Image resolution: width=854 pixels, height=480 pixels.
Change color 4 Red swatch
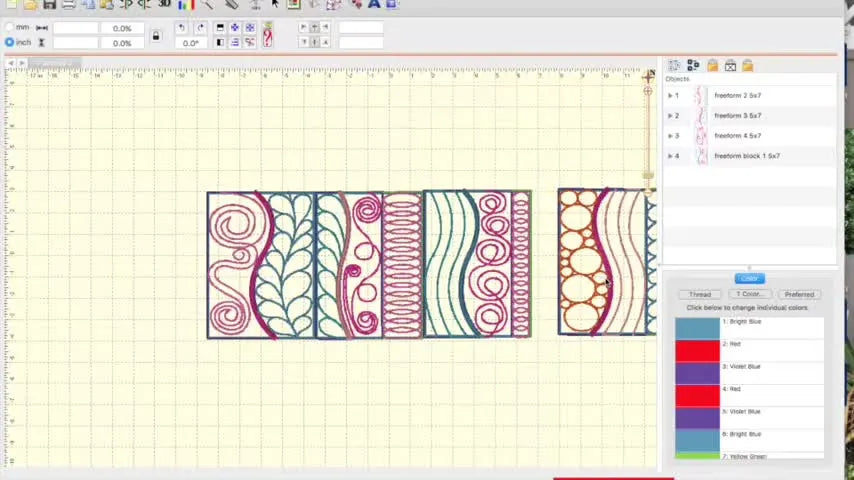tap(697, 396)
